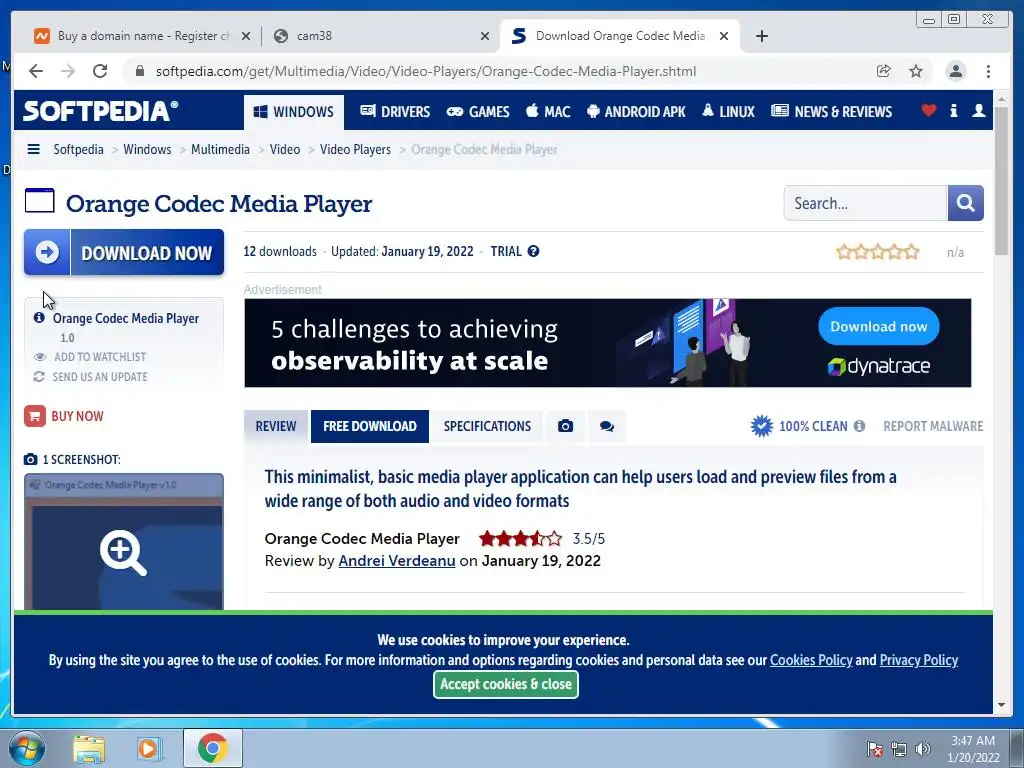Open the Linux section
The width and height of the screenshot is (1024, 768).
pos(728,112)
